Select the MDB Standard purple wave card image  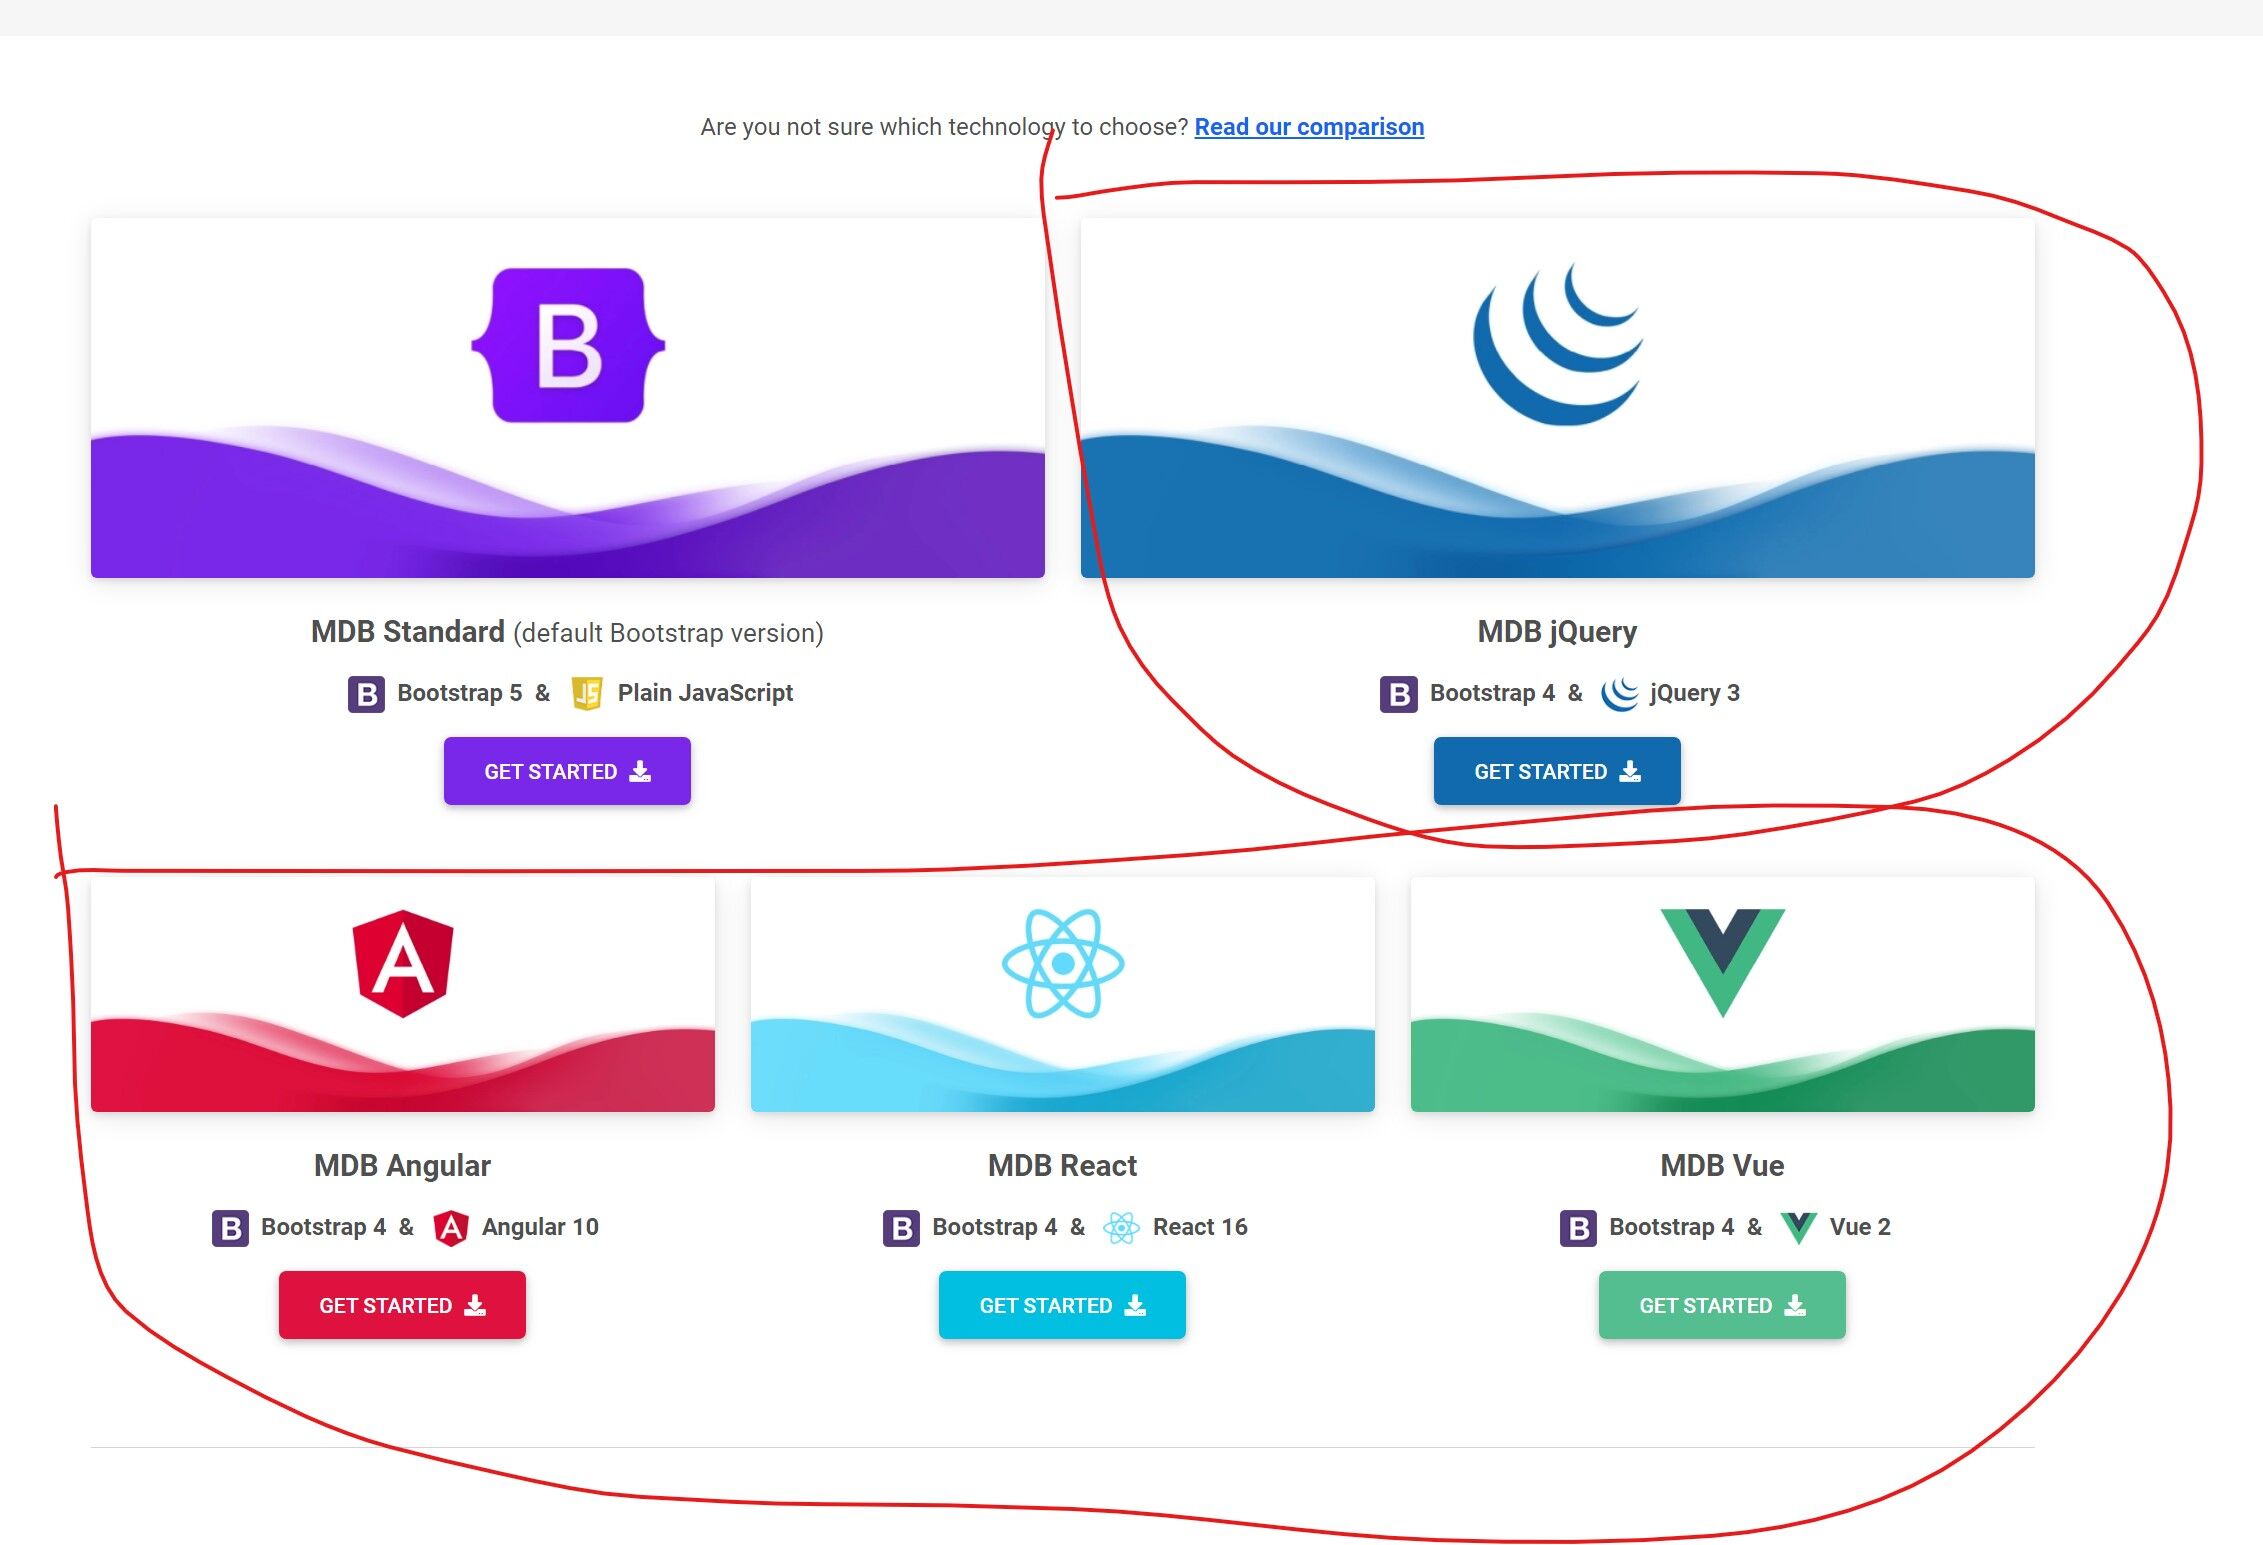coord(568,398)
